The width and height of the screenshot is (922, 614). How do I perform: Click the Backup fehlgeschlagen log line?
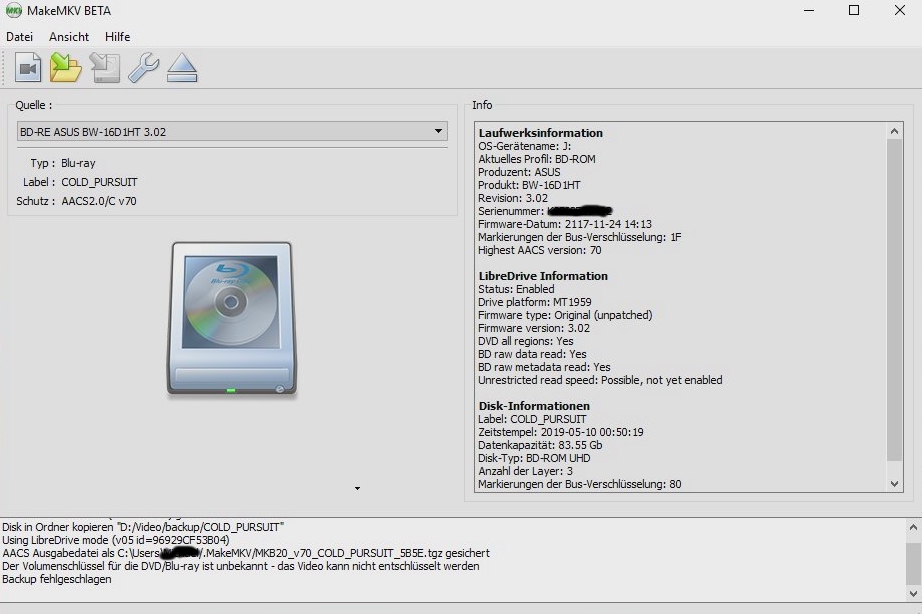[56, 579]
